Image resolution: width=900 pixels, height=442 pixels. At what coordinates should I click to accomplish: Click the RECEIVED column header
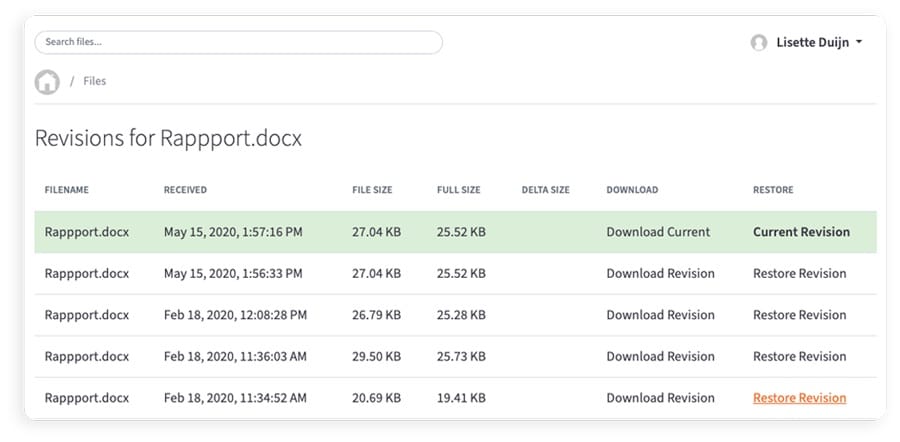[x=185, y=190]
